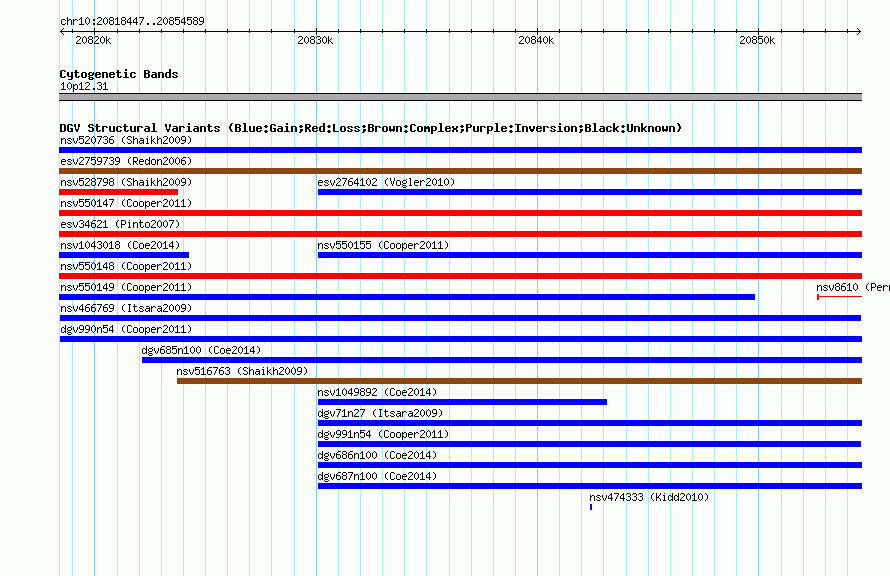Select the blue esv2764102 gain bar

point(590,192)
